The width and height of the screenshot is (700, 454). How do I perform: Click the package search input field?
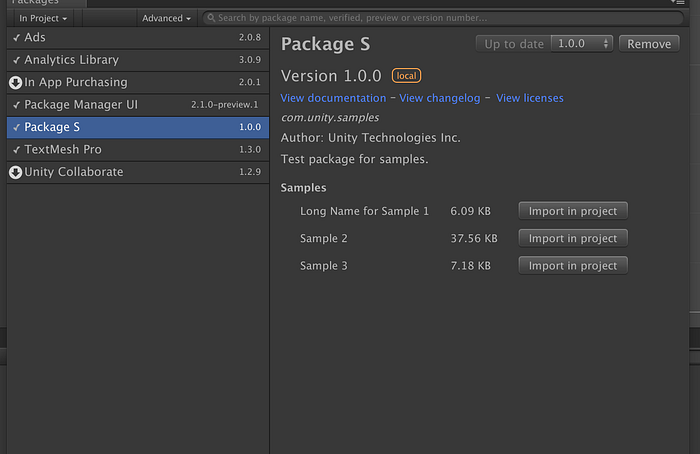pyautogui.click(x=443, y=18)
